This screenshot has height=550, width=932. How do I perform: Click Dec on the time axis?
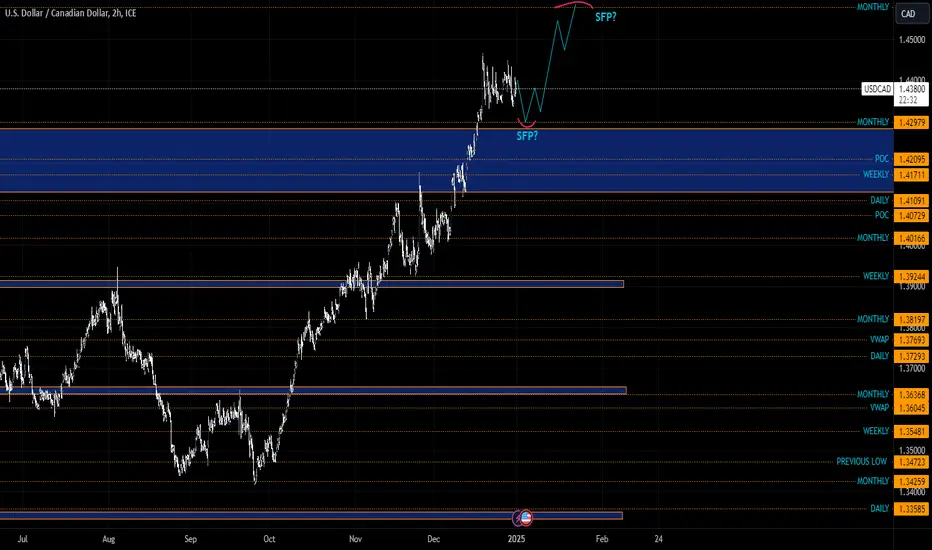coord(433,539)
